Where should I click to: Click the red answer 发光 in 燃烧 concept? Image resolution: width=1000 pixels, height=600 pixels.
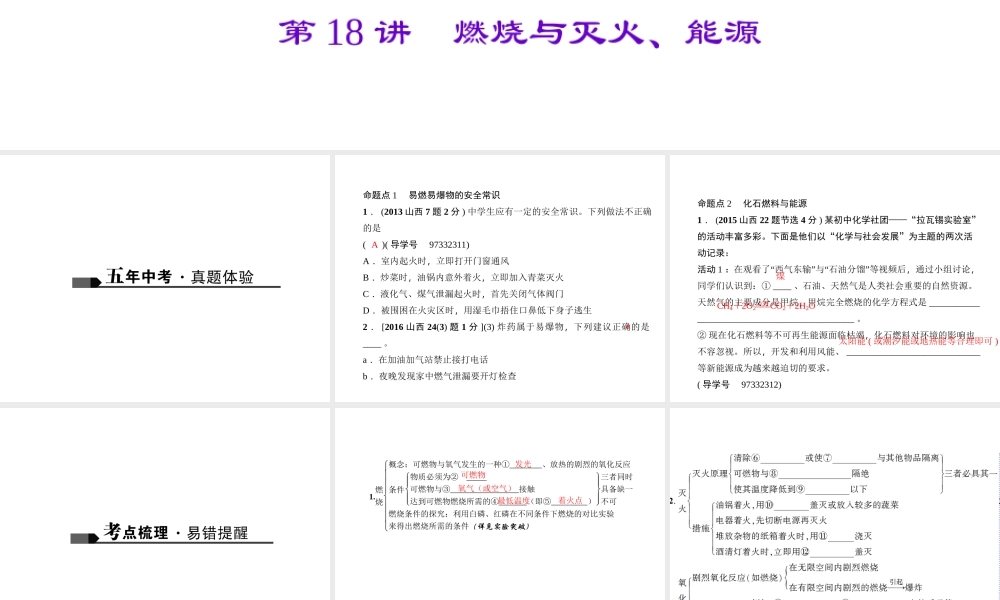(x=523, y=464)
